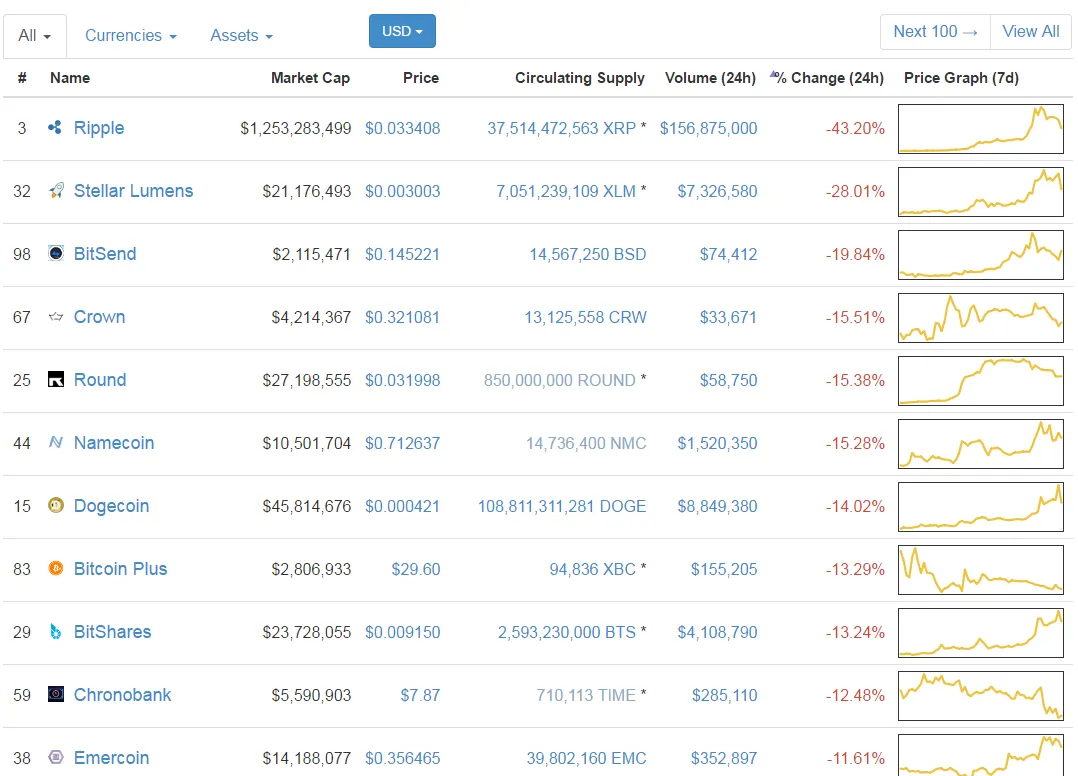This screenshot has width=1078, height=776.
Task: Open the USD currency selector
Action: [x=402, y=31]
